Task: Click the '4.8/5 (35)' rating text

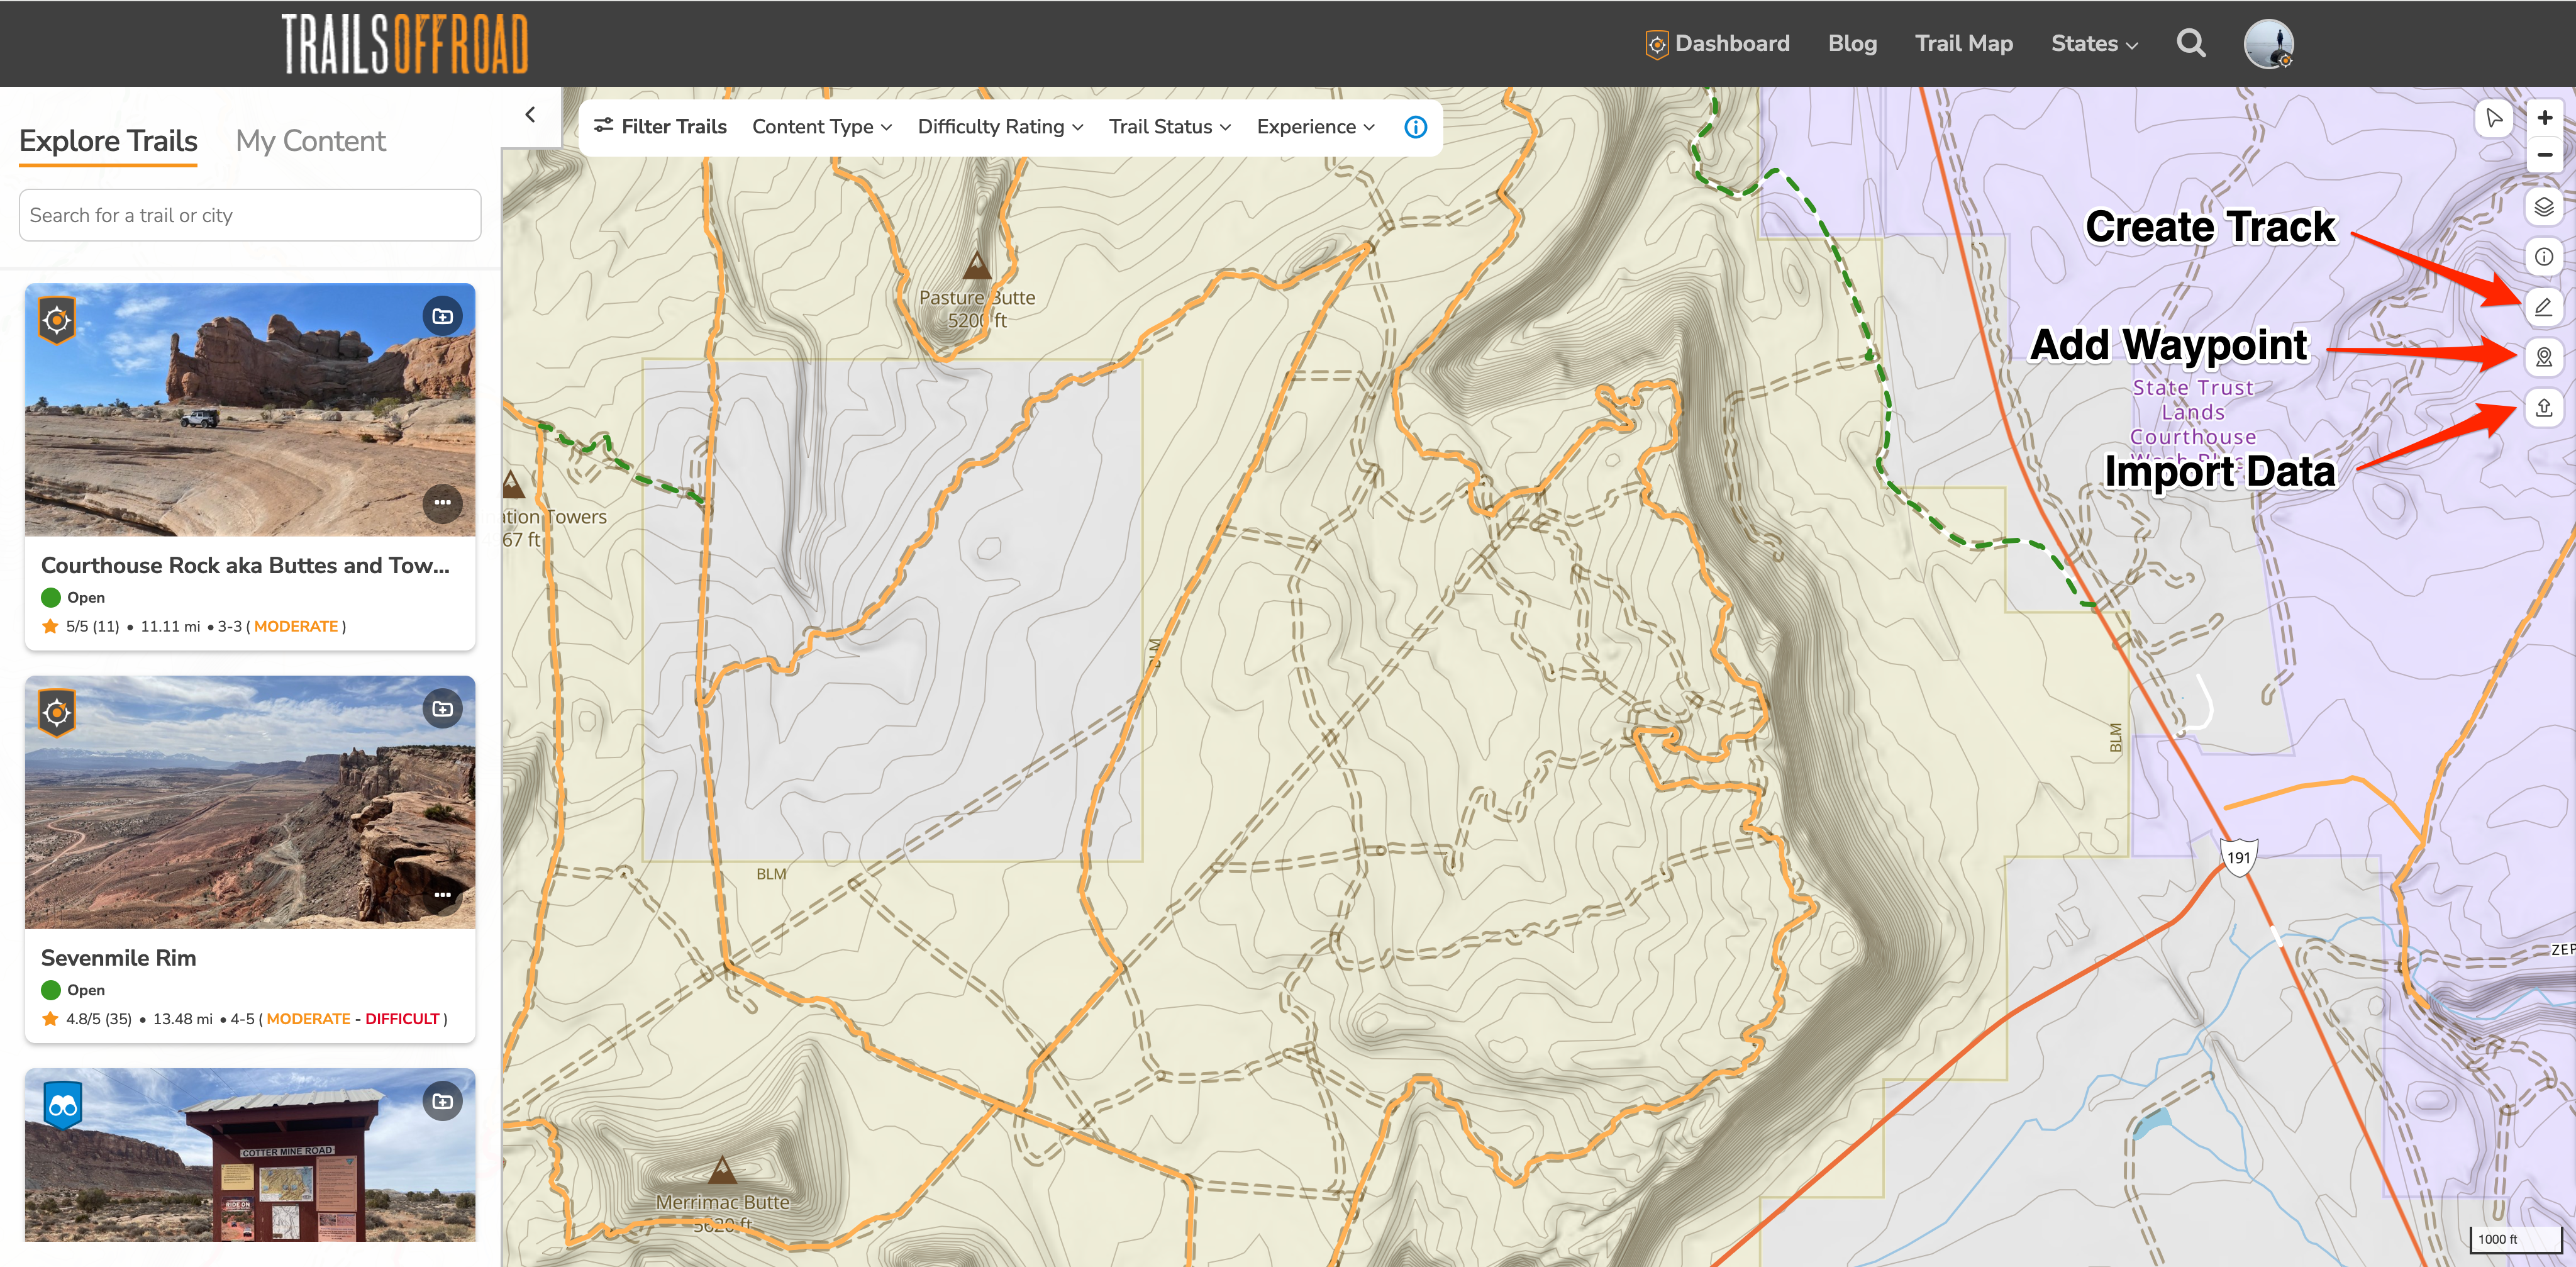Action: 99,1019
